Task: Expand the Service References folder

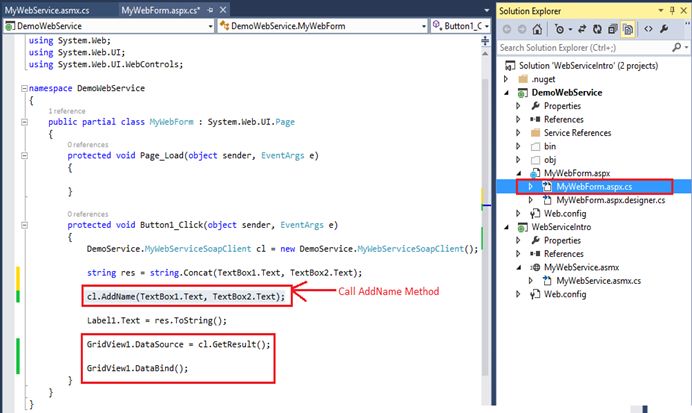Action: (x=518, y=133)
